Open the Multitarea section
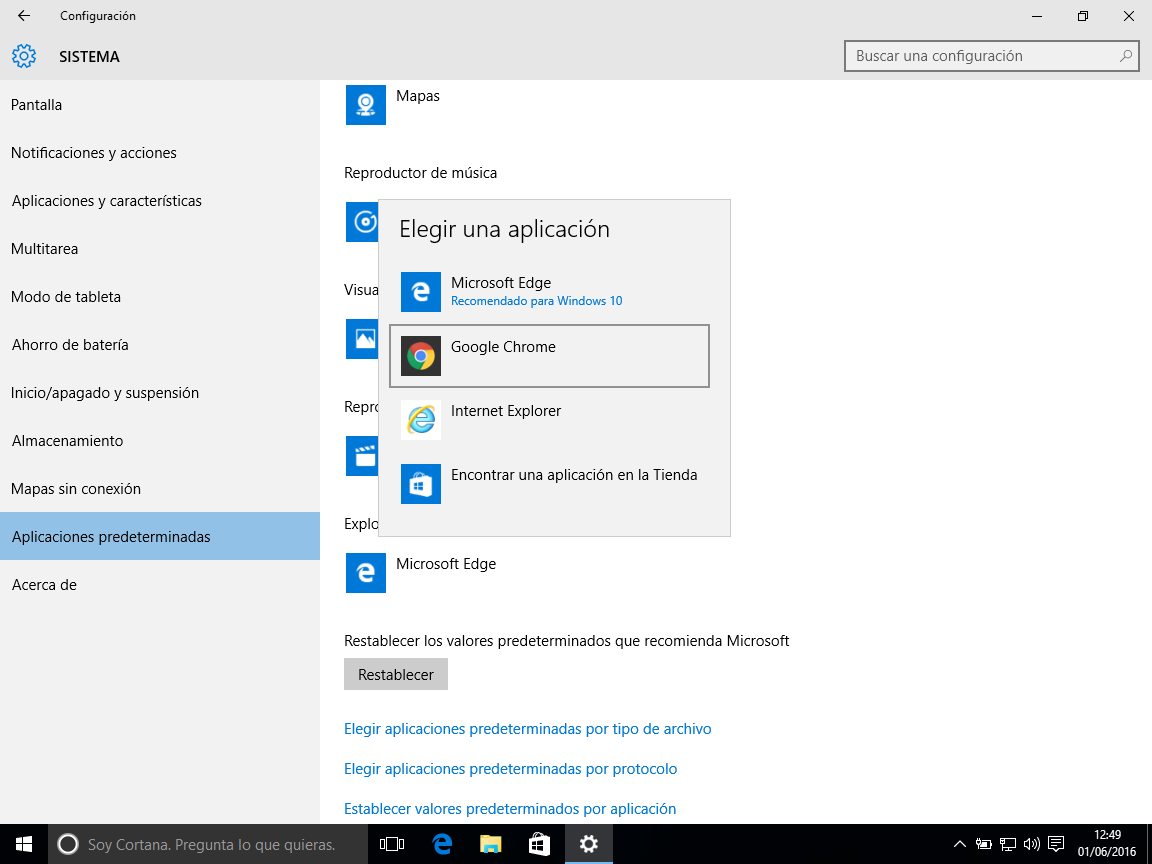The image size is (1152, 864). [x=160, y=248]
